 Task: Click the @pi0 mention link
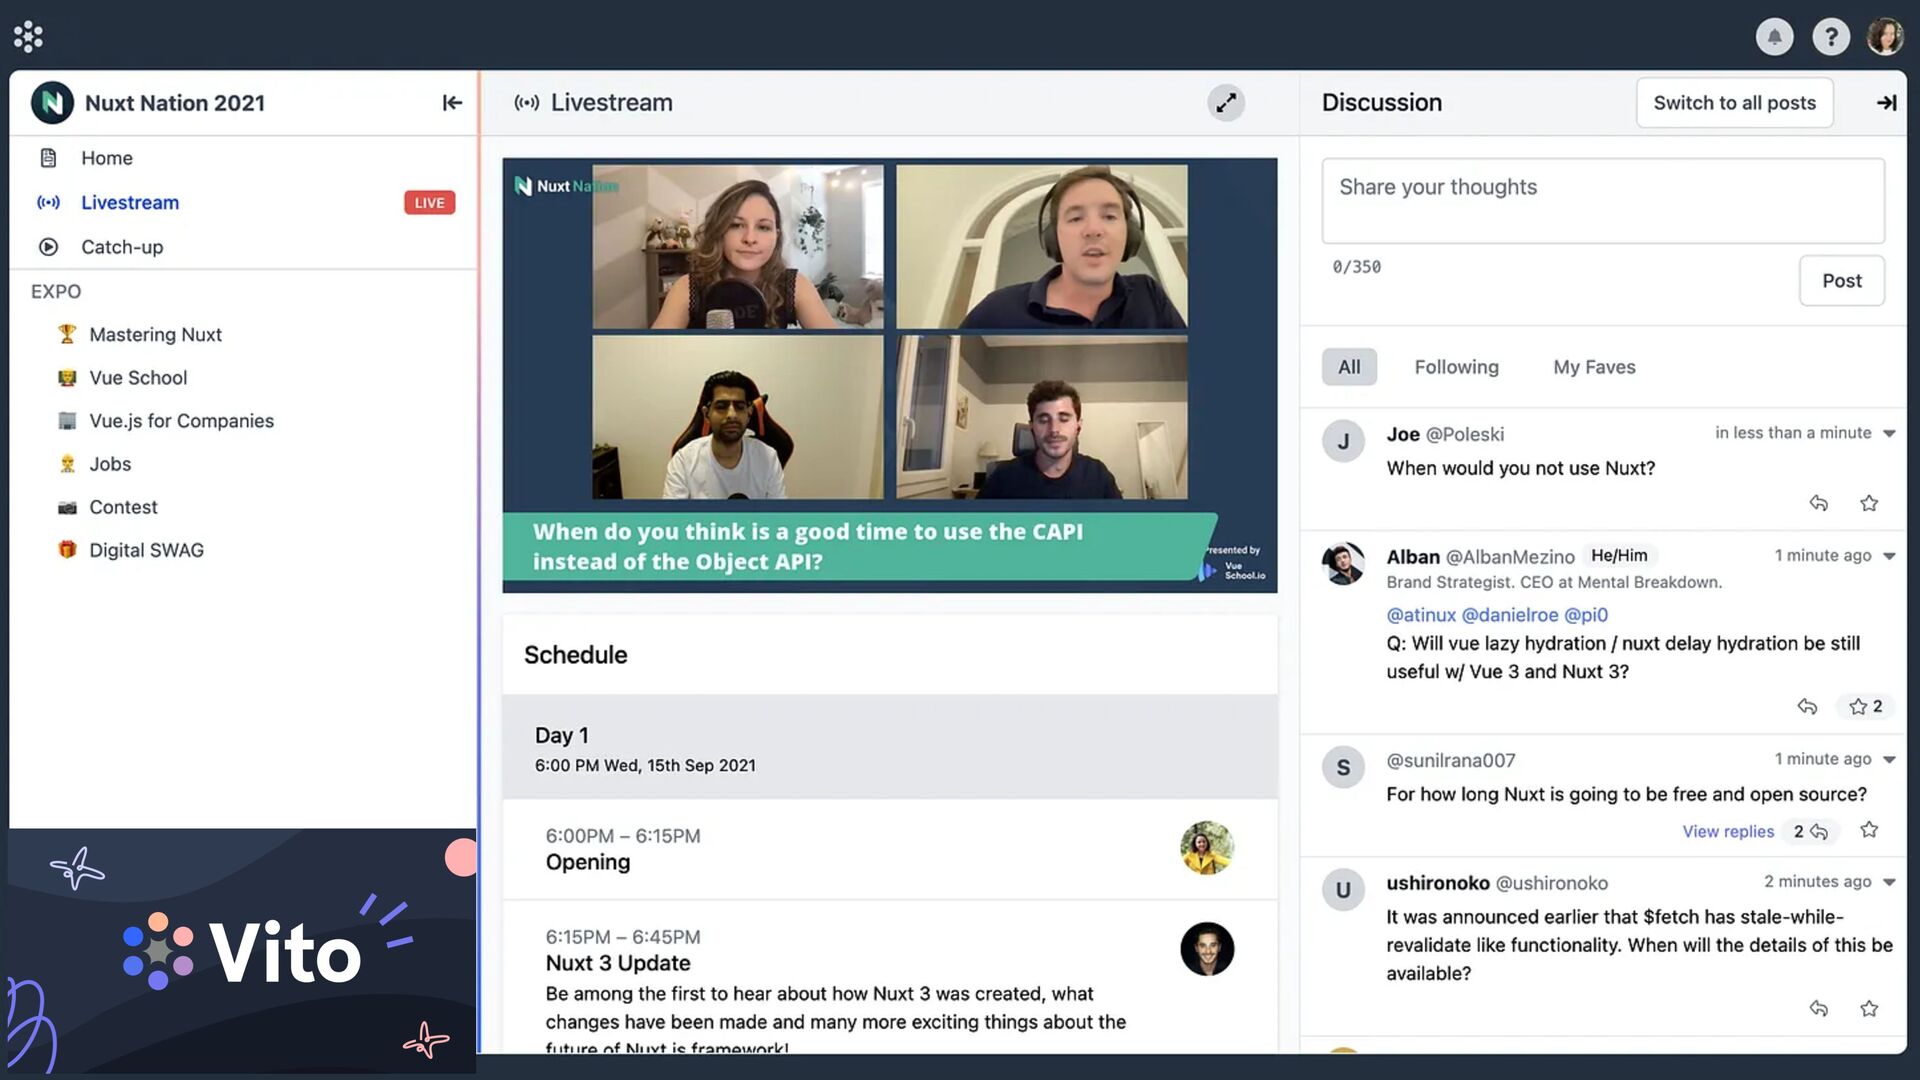[x=1586, y=615]
